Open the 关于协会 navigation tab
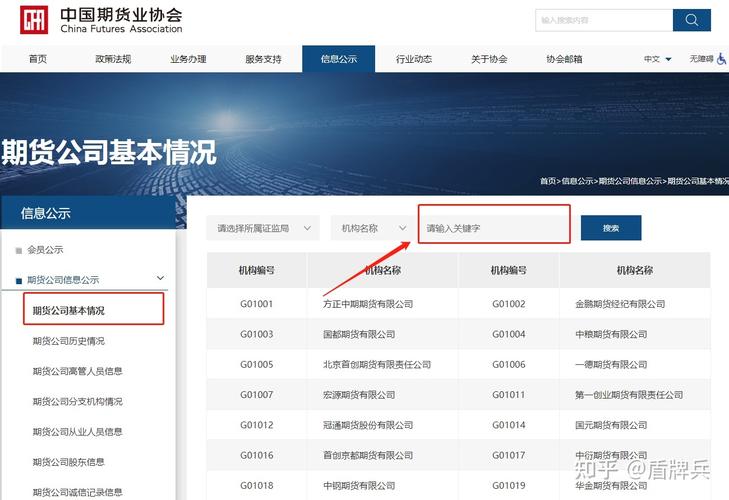Viewport: 729px width, 500px height. (x=489, y=59)
